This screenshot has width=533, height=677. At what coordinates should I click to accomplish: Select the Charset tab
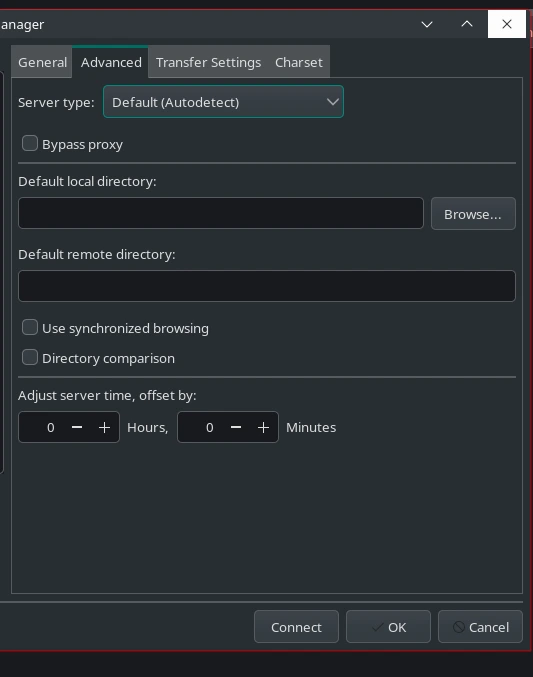(x=299, y=63)
